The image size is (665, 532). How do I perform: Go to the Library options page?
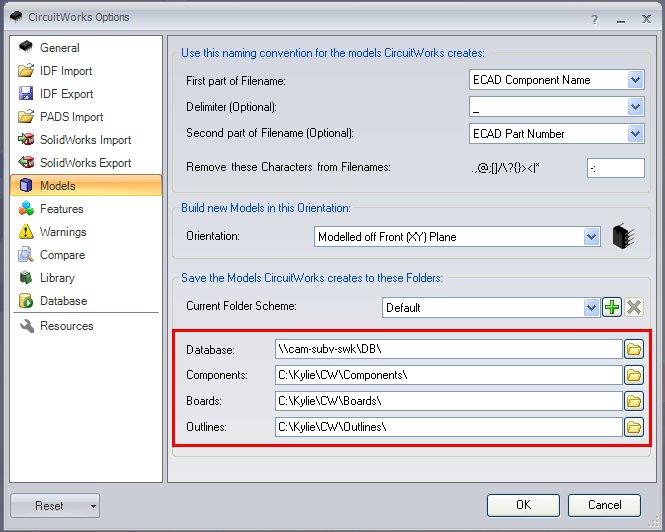click(86, 277)
